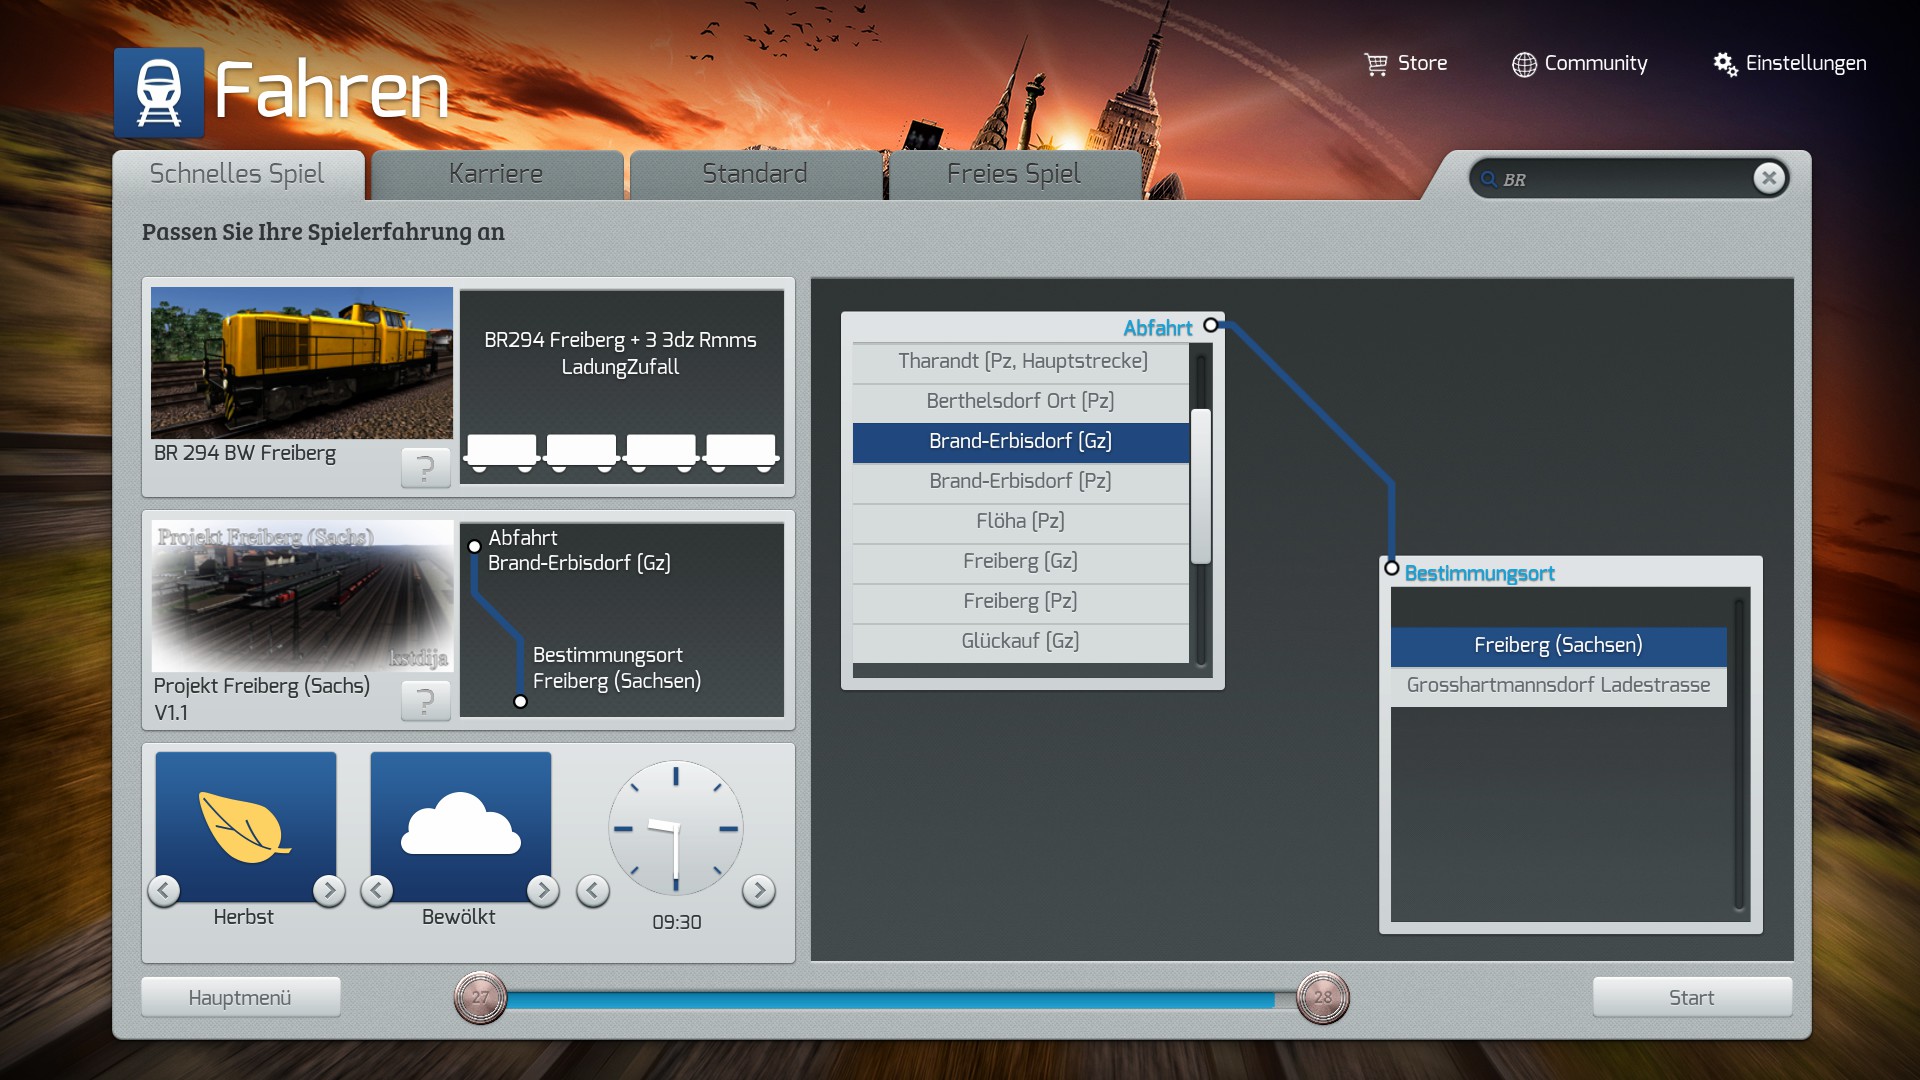Switch to previous weather with left arrow
Viewport: 1920px width, 1080px height.
(x=377, y=890)
